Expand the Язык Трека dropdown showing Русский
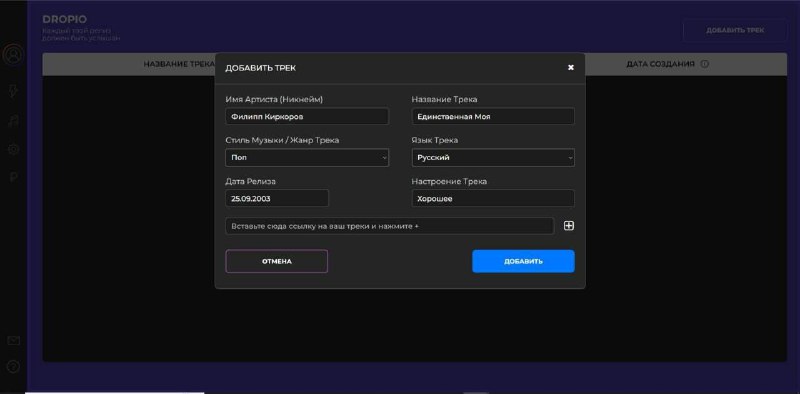800x394 pixels. [493, 158]
